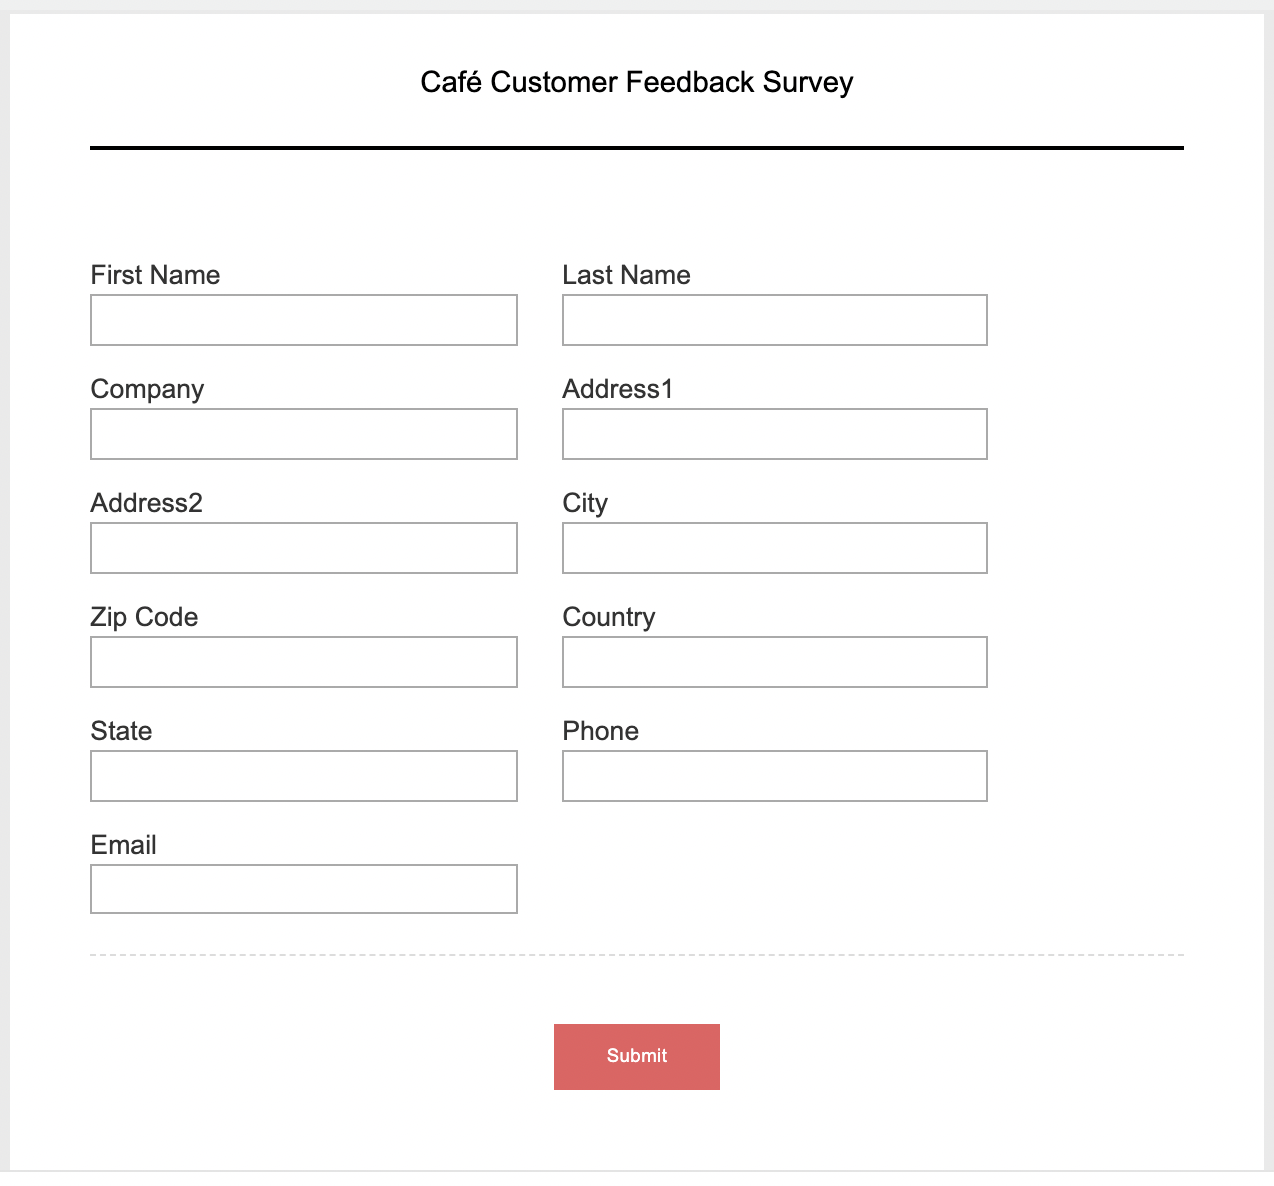This screenshot has width=1274, height=1186.
Task: Click the Phone input field
Action: coord(775,776)
